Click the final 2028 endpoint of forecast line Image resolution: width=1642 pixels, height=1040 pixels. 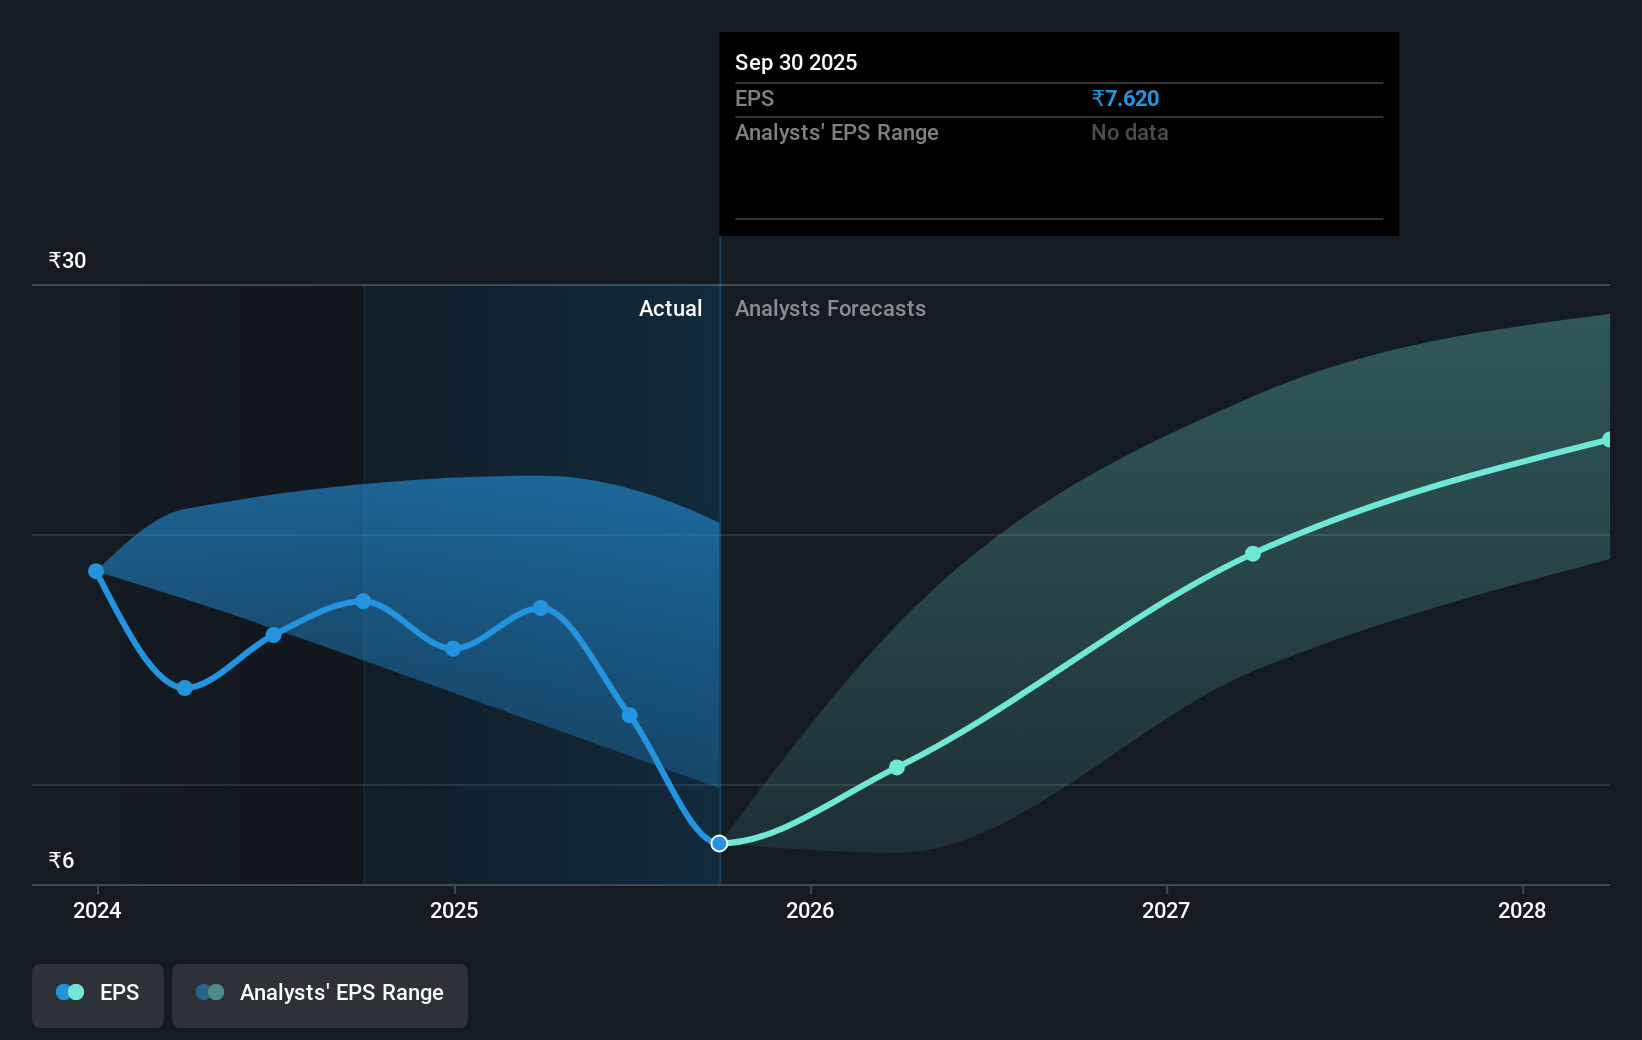click(1607, 439)
